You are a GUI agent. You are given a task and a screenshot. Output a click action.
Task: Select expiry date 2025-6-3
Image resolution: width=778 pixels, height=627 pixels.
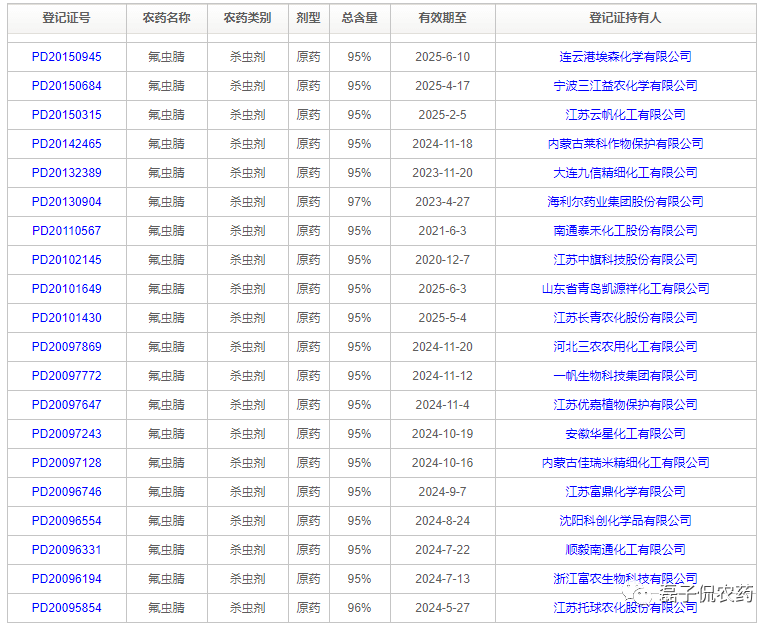click(443, 289)
